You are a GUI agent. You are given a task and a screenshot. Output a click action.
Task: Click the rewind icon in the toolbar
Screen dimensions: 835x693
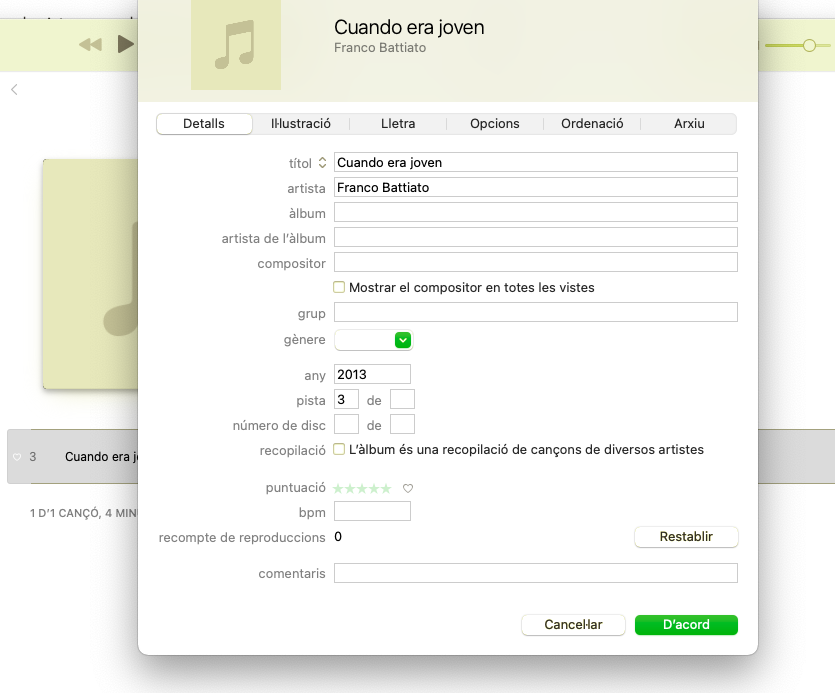[90, 44]
